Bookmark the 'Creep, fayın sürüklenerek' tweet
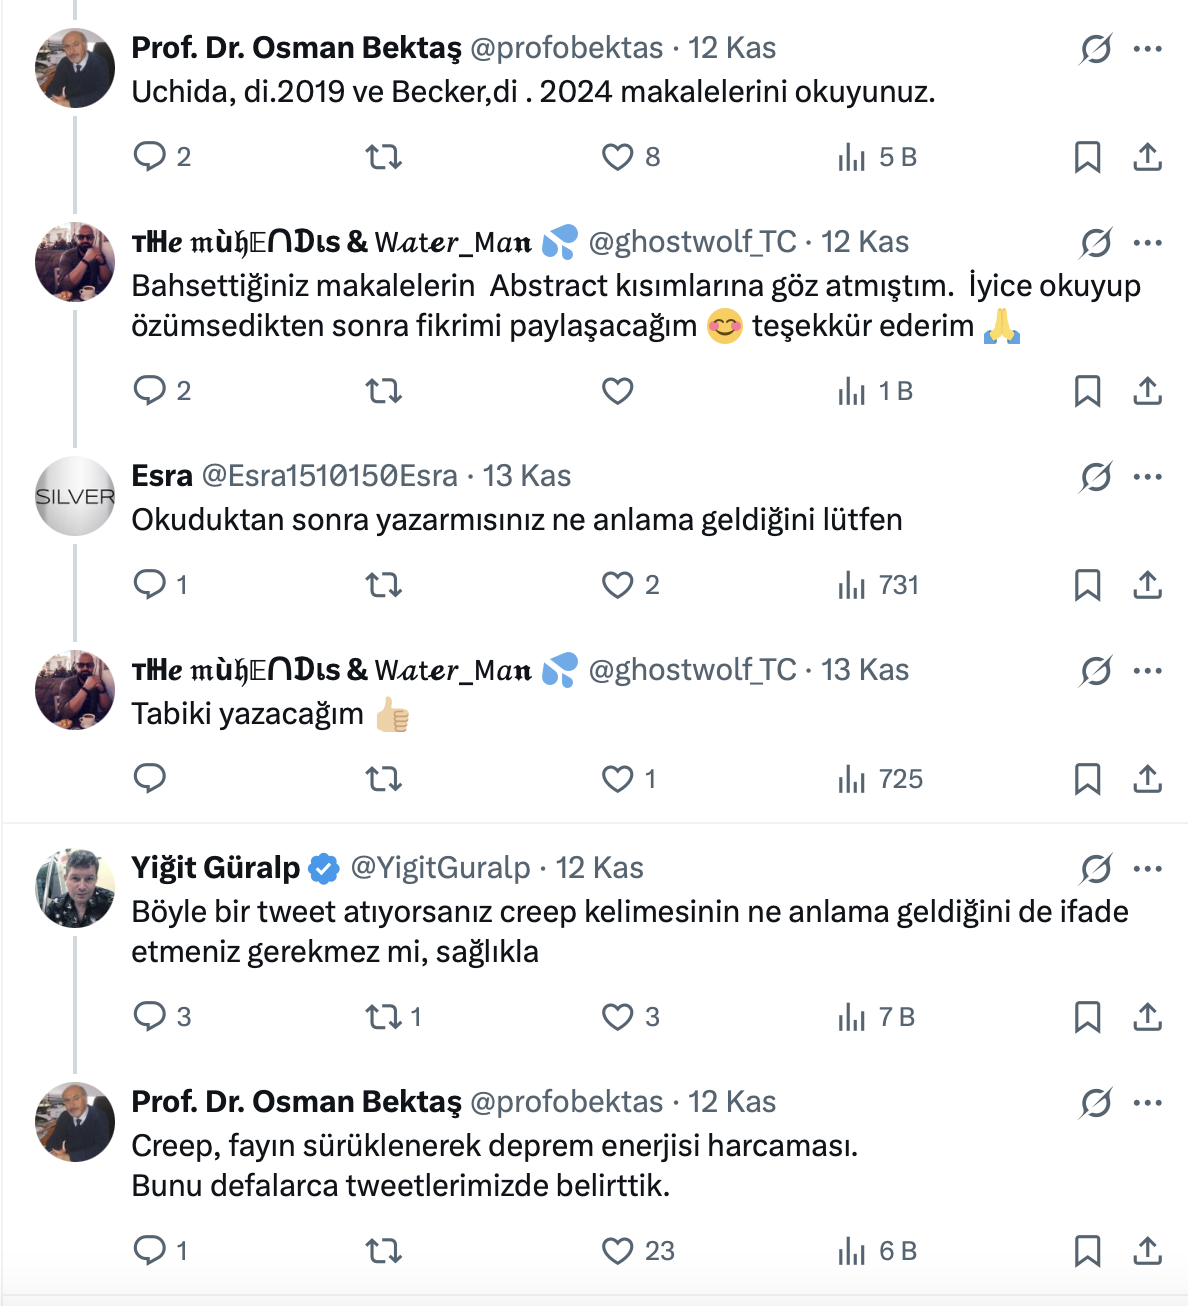Viewport: 1188px width, 1306px height. (1087, 1251)
